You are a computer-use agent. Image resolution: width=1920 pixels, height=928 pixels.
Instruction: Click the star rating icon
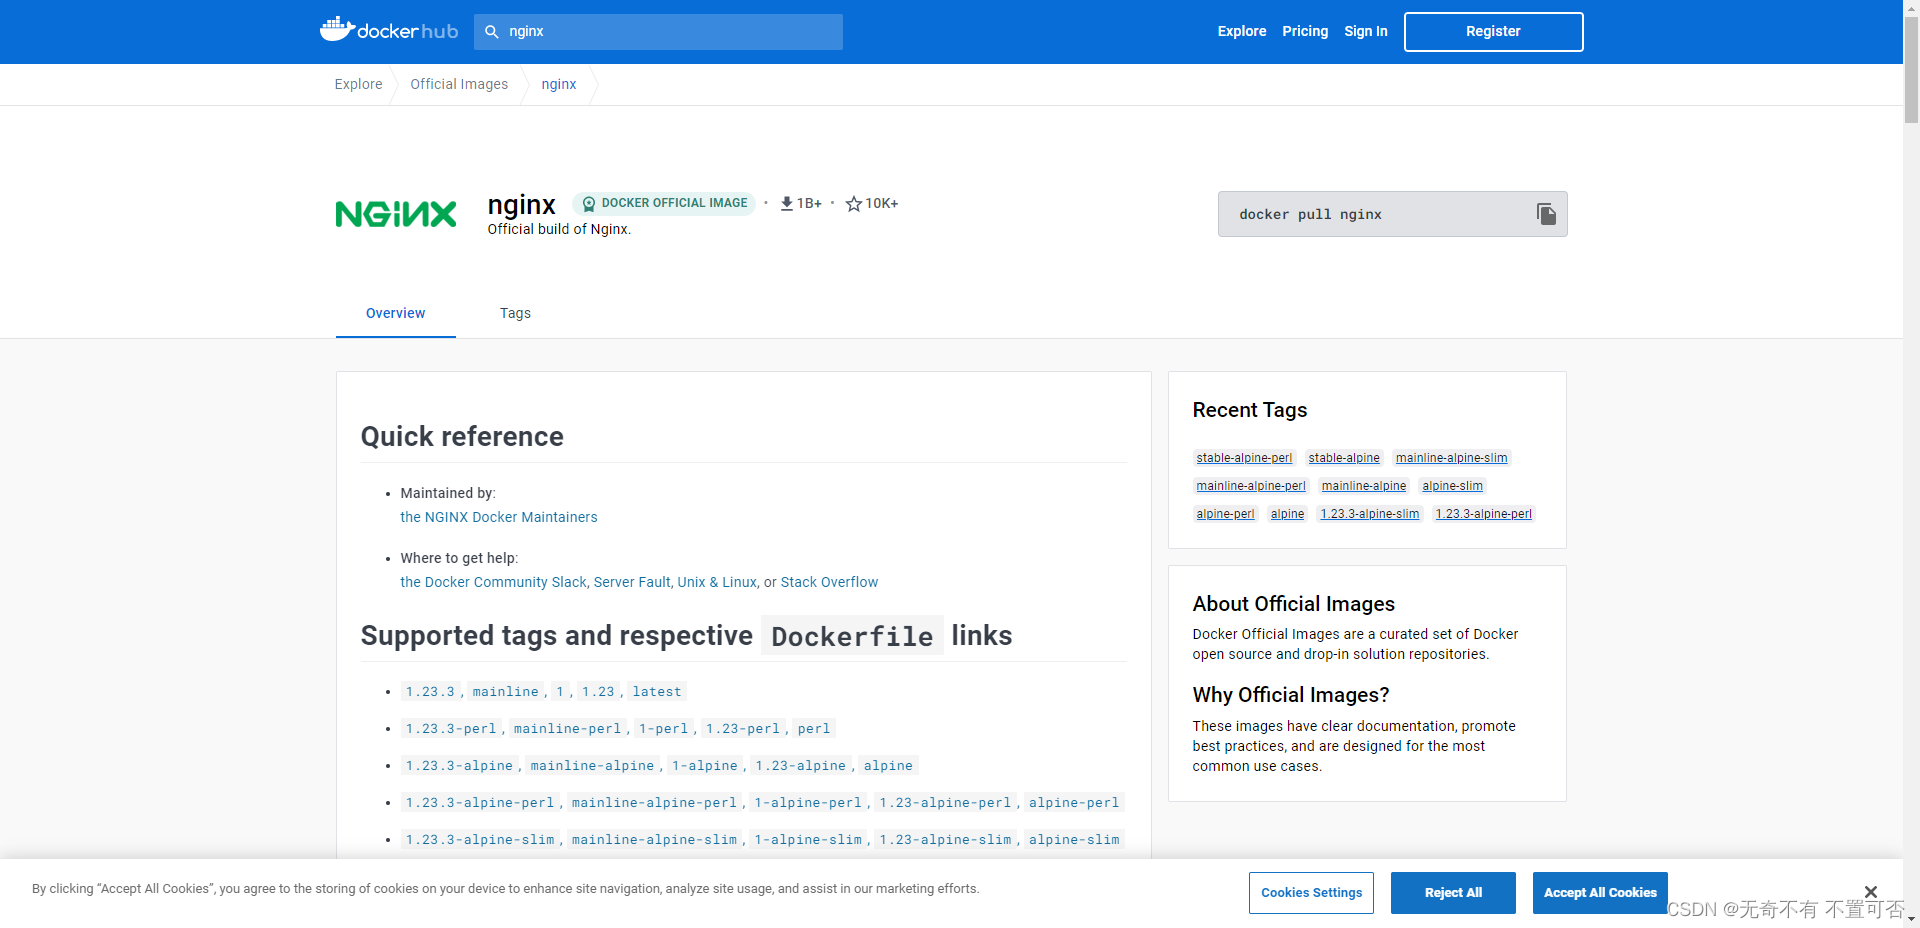pos(854,204)
